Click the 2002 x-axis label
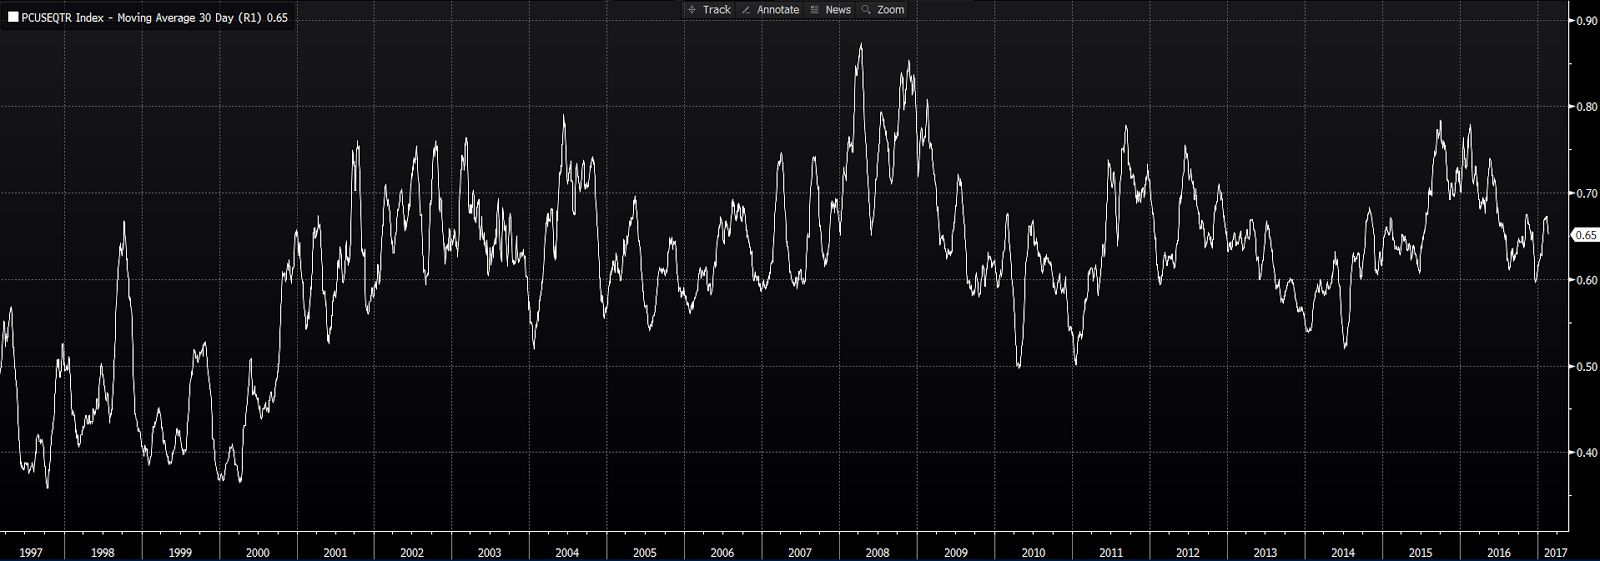The width and height of the screenshot is (1600, 561). 412,552
